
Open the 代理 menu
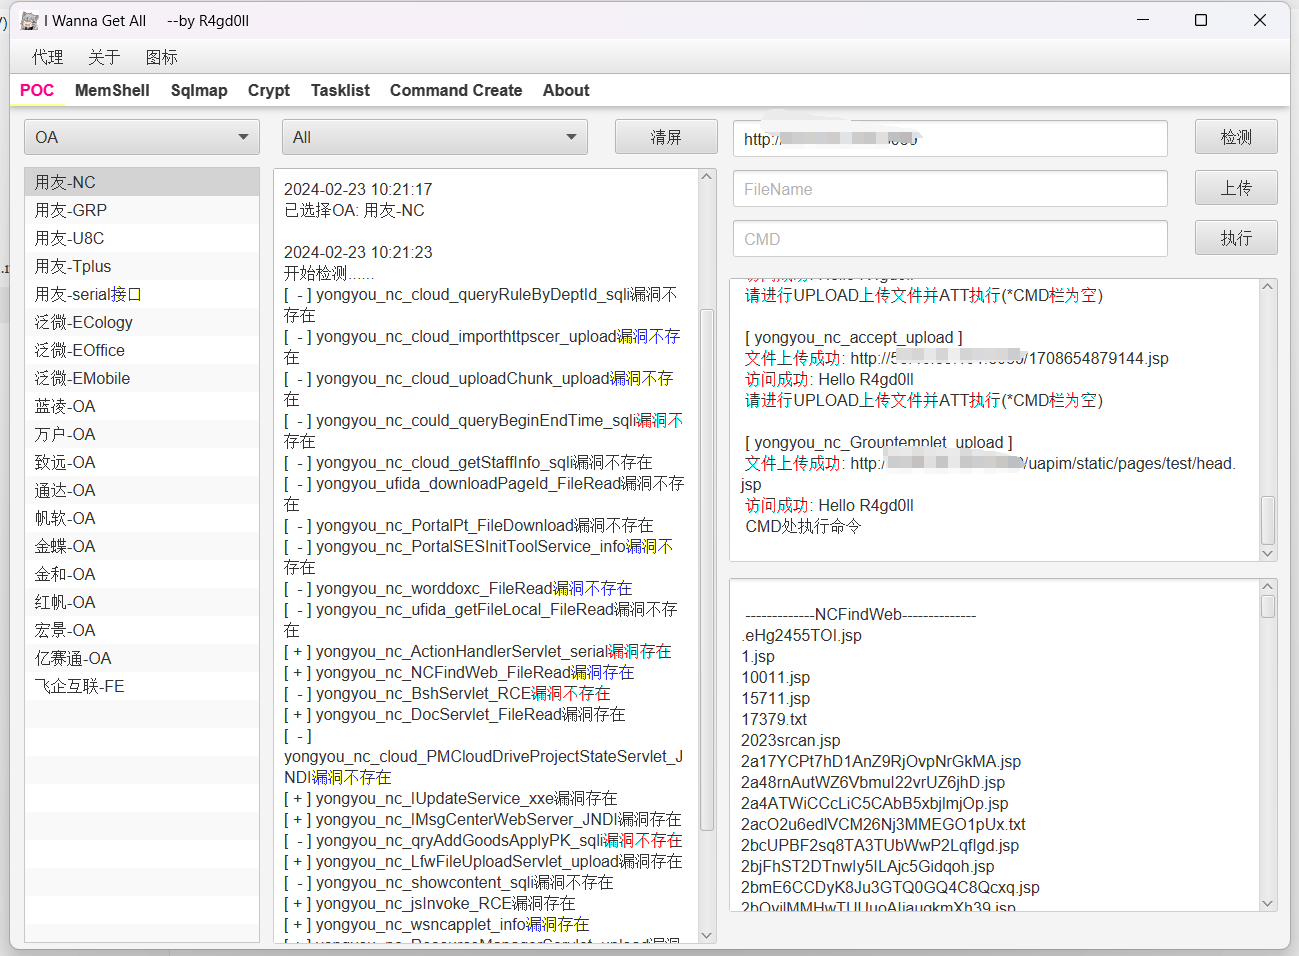47,57
